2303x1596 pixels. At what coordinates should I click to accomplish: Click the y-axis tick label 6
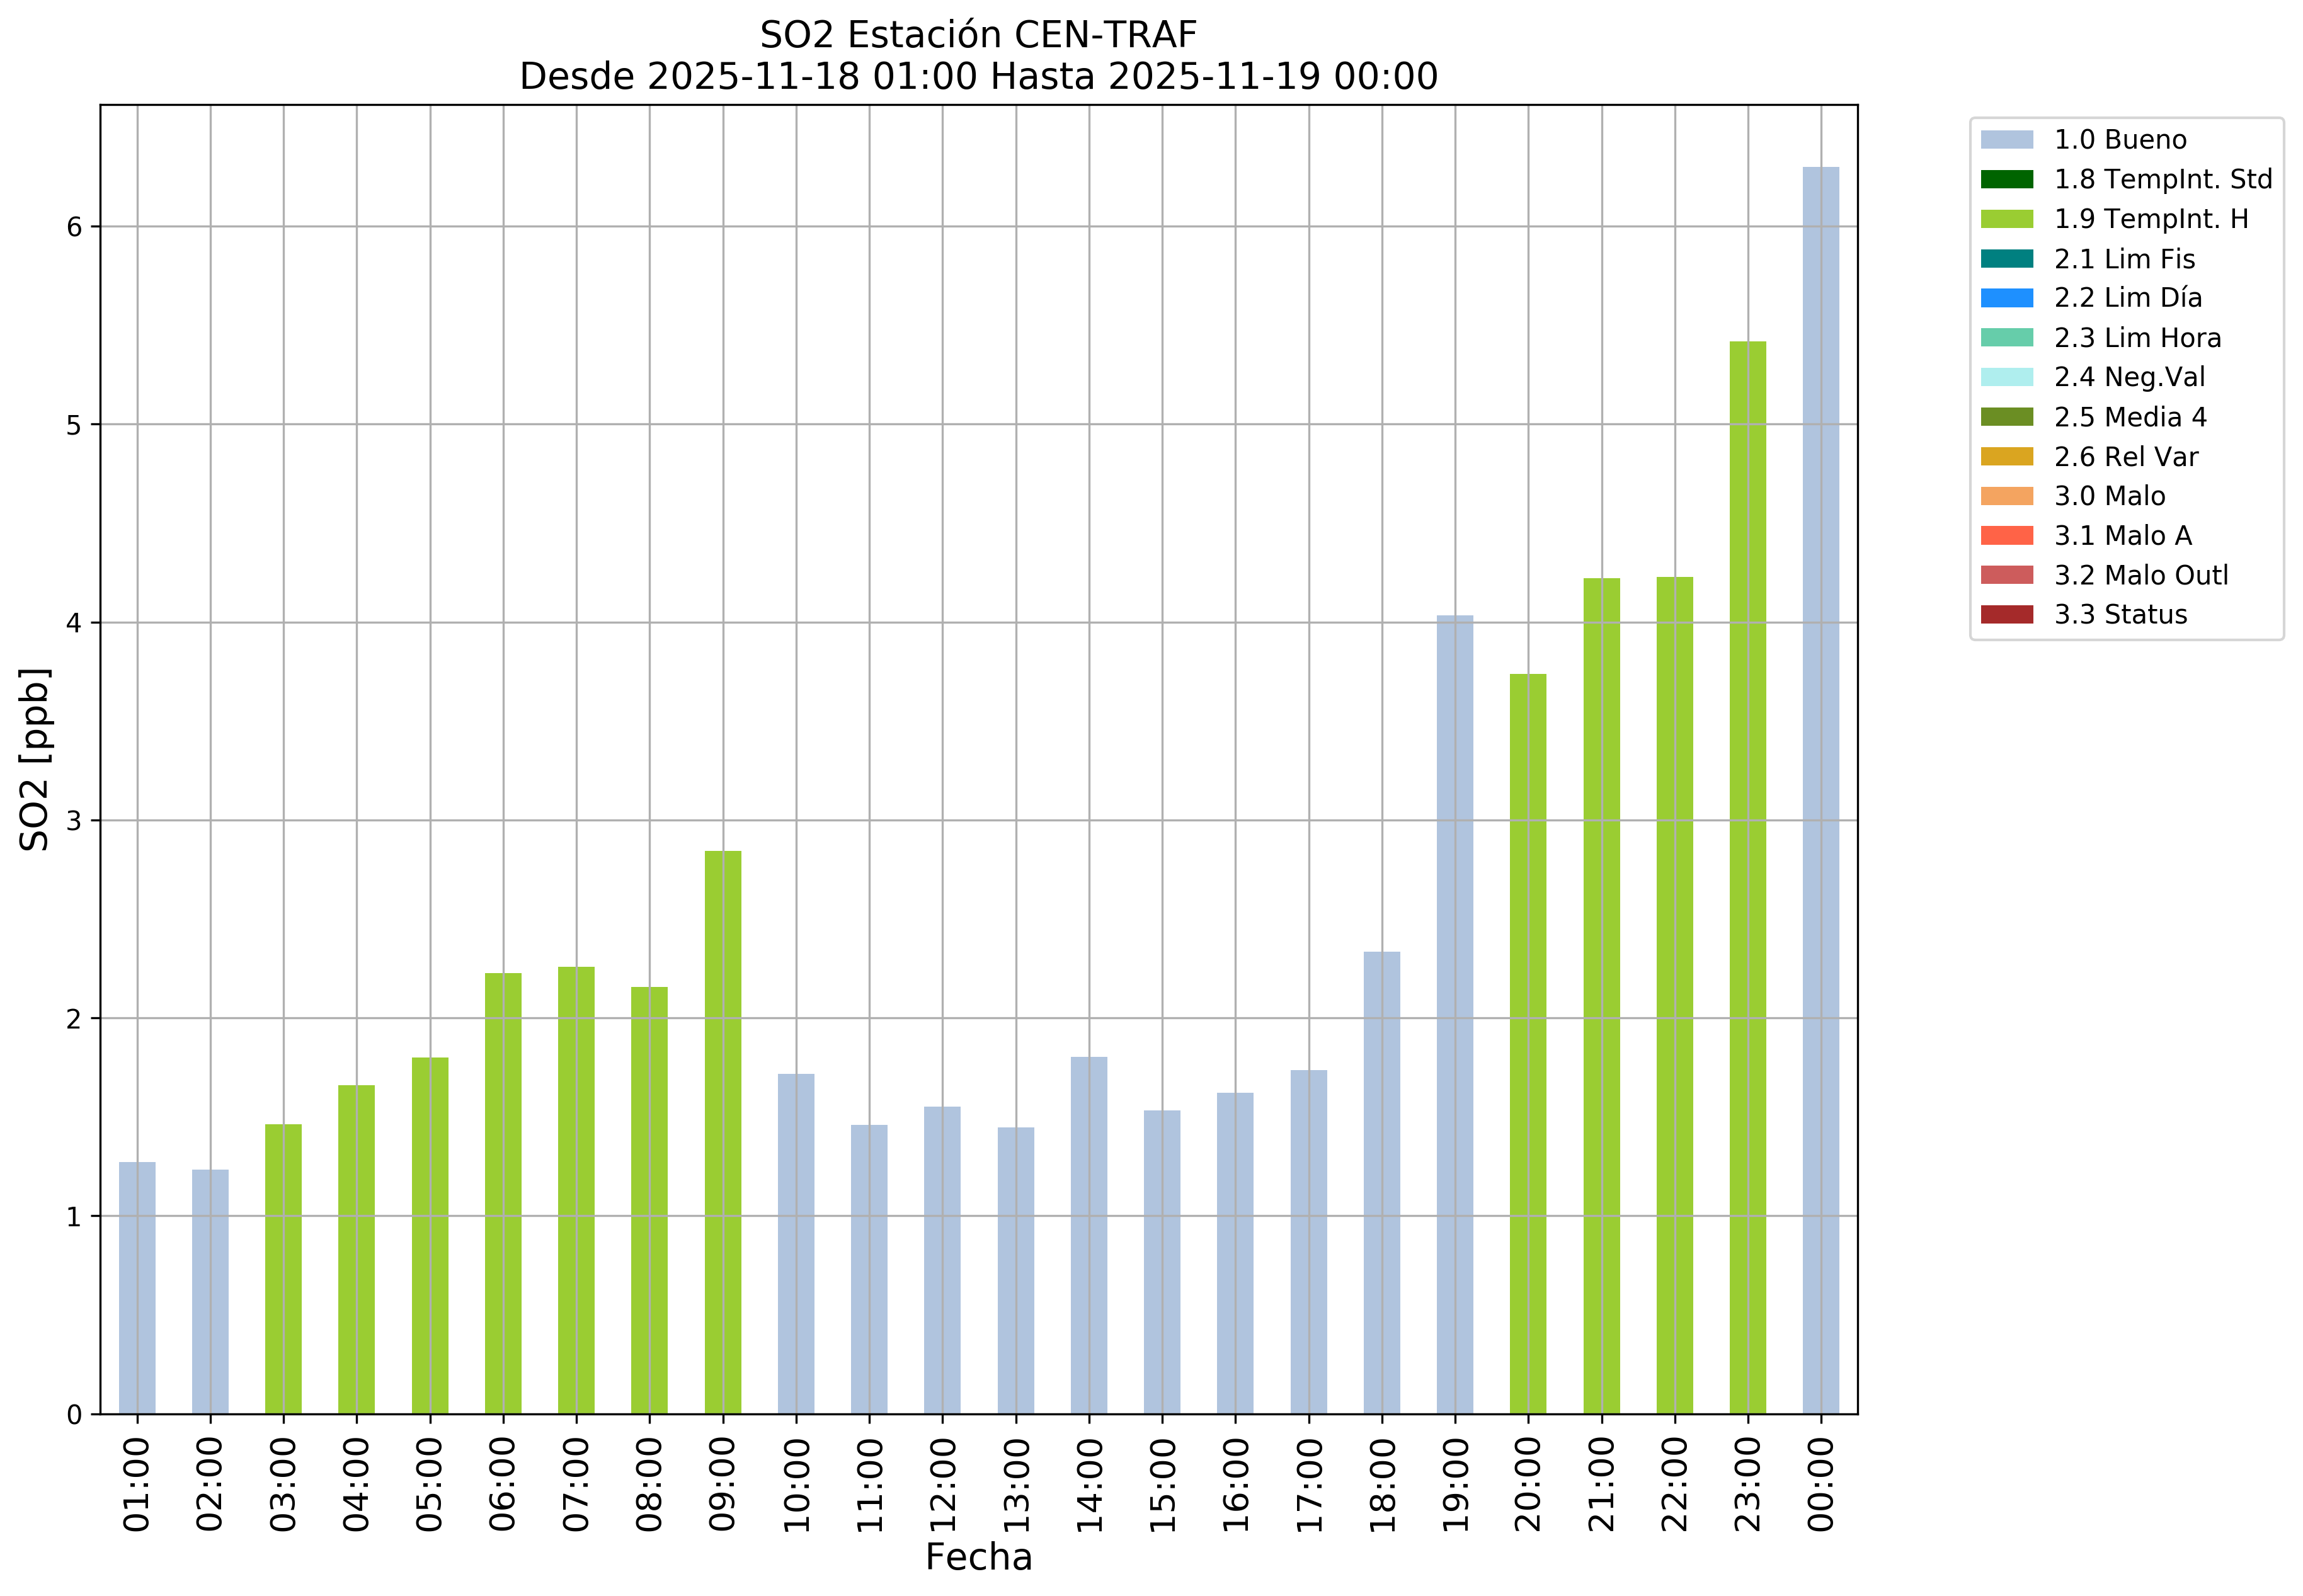(74, 227)
